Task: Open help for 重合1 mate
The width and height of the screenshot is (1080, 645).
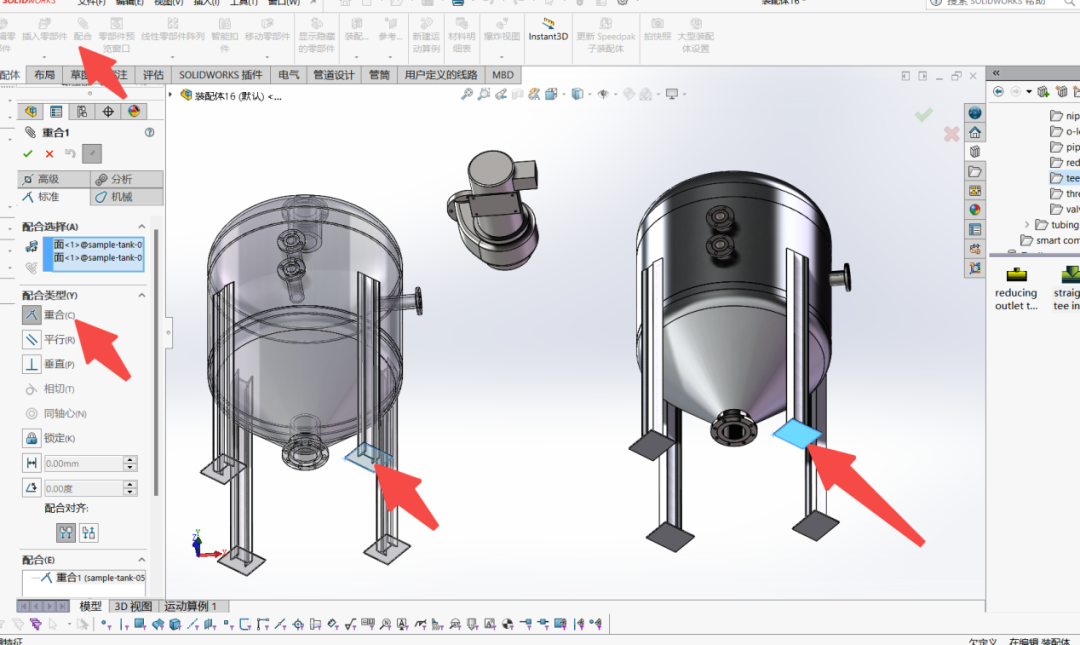Action: click(149, 132)
